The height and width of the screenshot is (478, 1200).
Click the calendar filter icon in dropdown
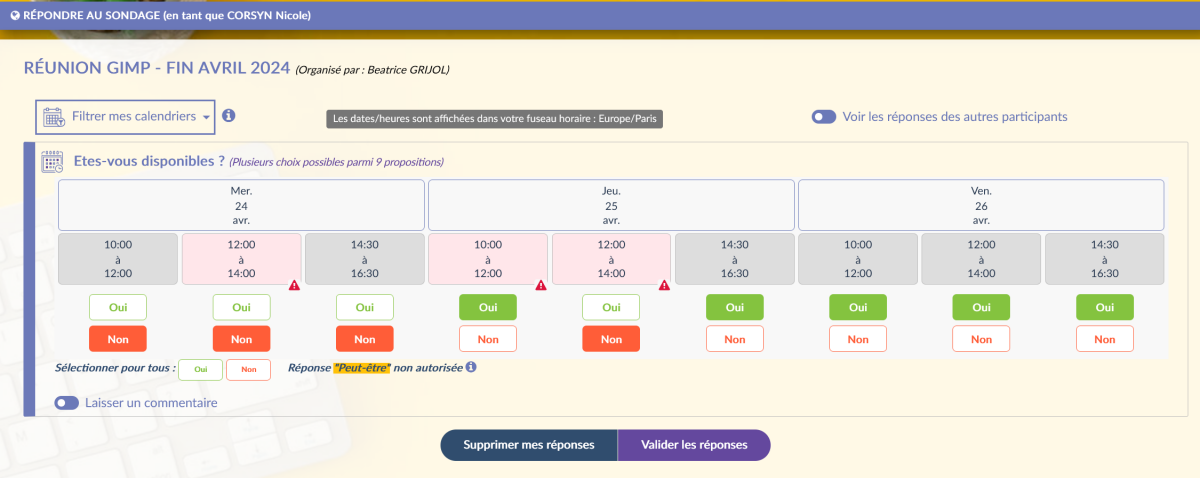click(x=54, y=117)
